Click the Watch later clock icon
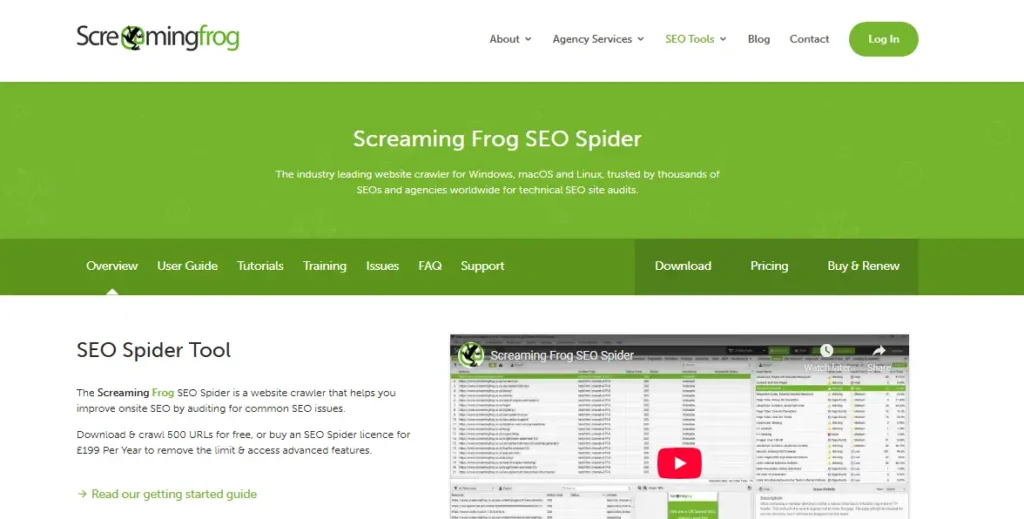 coord(827,351)
